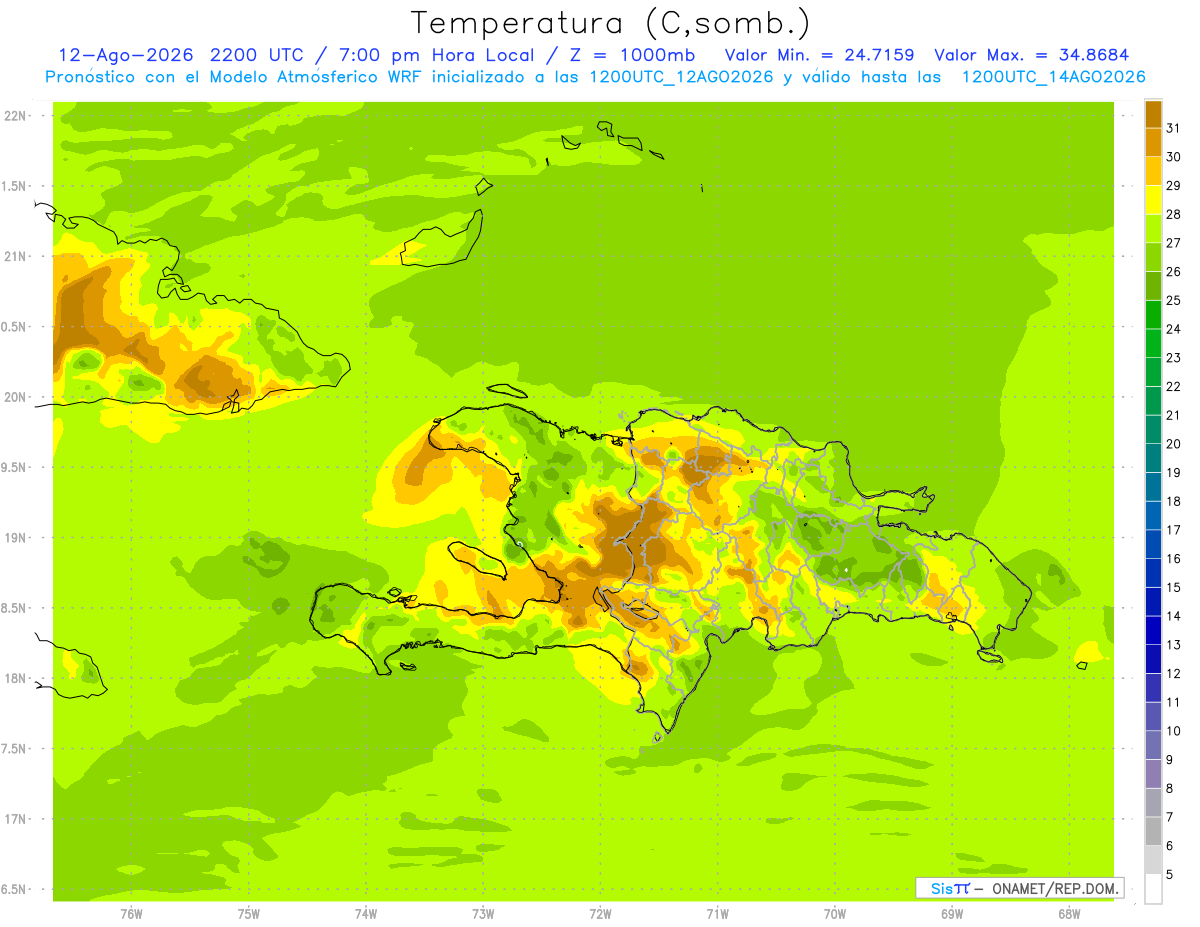
Task: Click the "ONAMET/REP.DOM." credit label
Action: click(x=1056, y=888)
